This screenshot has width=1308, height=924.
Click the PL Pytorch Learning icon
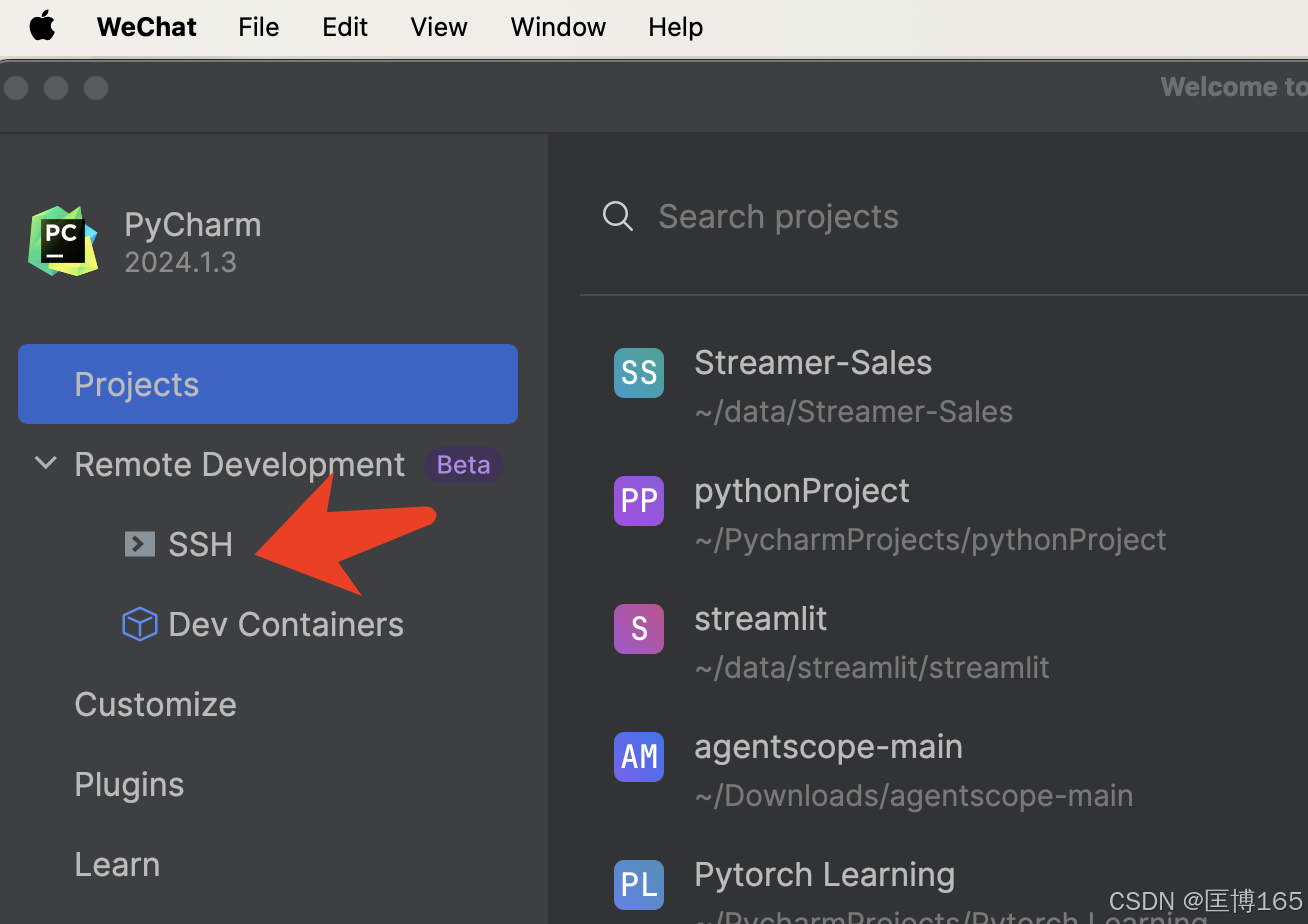(x=639, y=885)
